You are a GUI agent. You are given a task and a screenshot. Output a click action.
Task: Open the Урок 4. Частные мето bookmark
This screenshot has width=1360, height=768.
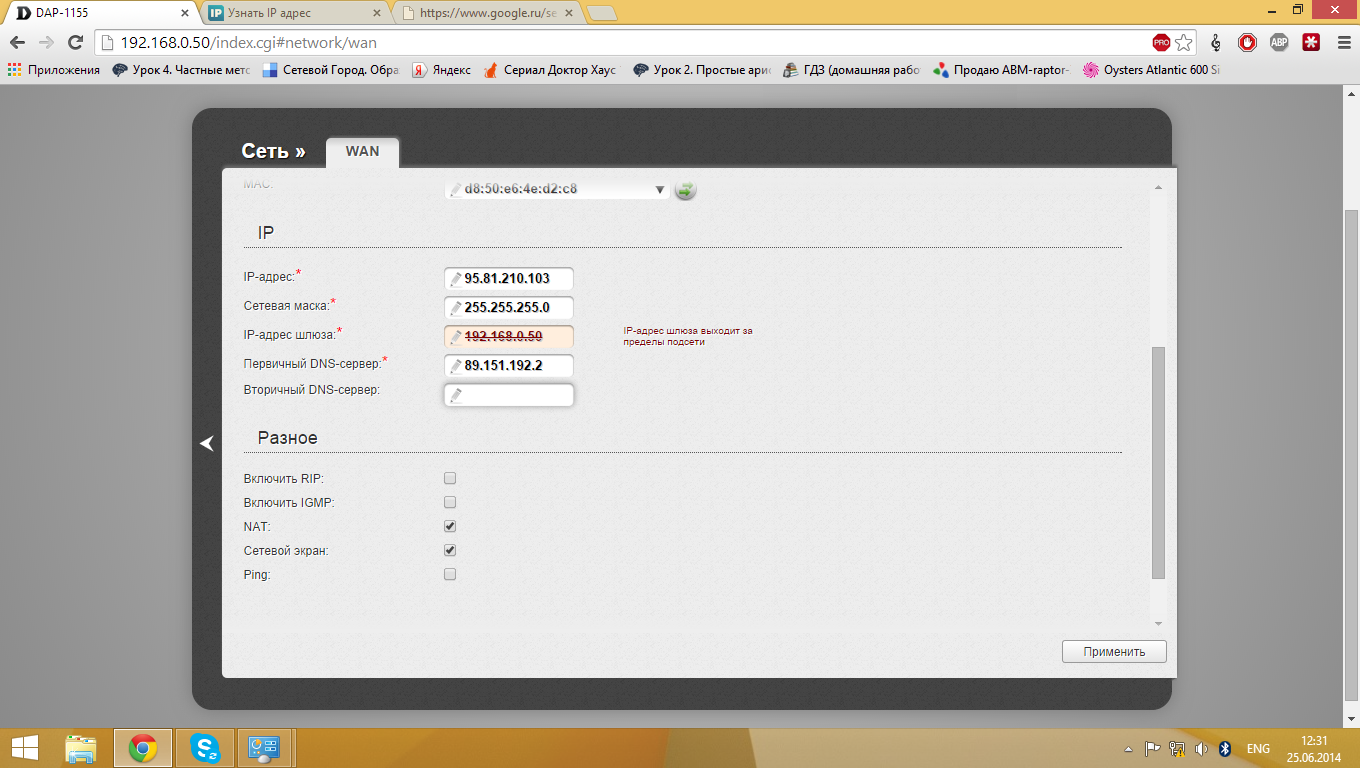point(181,70)
